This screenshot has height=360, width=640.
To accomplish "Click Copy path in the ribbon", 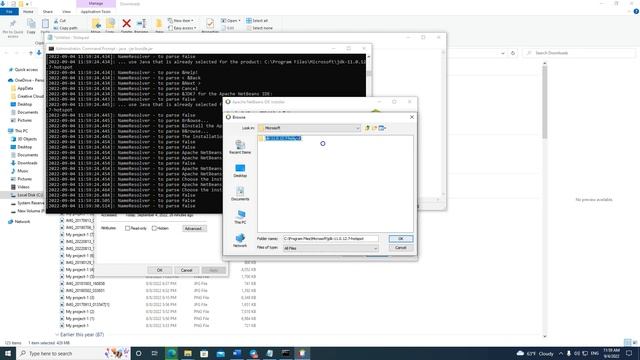I will [x=65, y=28].
